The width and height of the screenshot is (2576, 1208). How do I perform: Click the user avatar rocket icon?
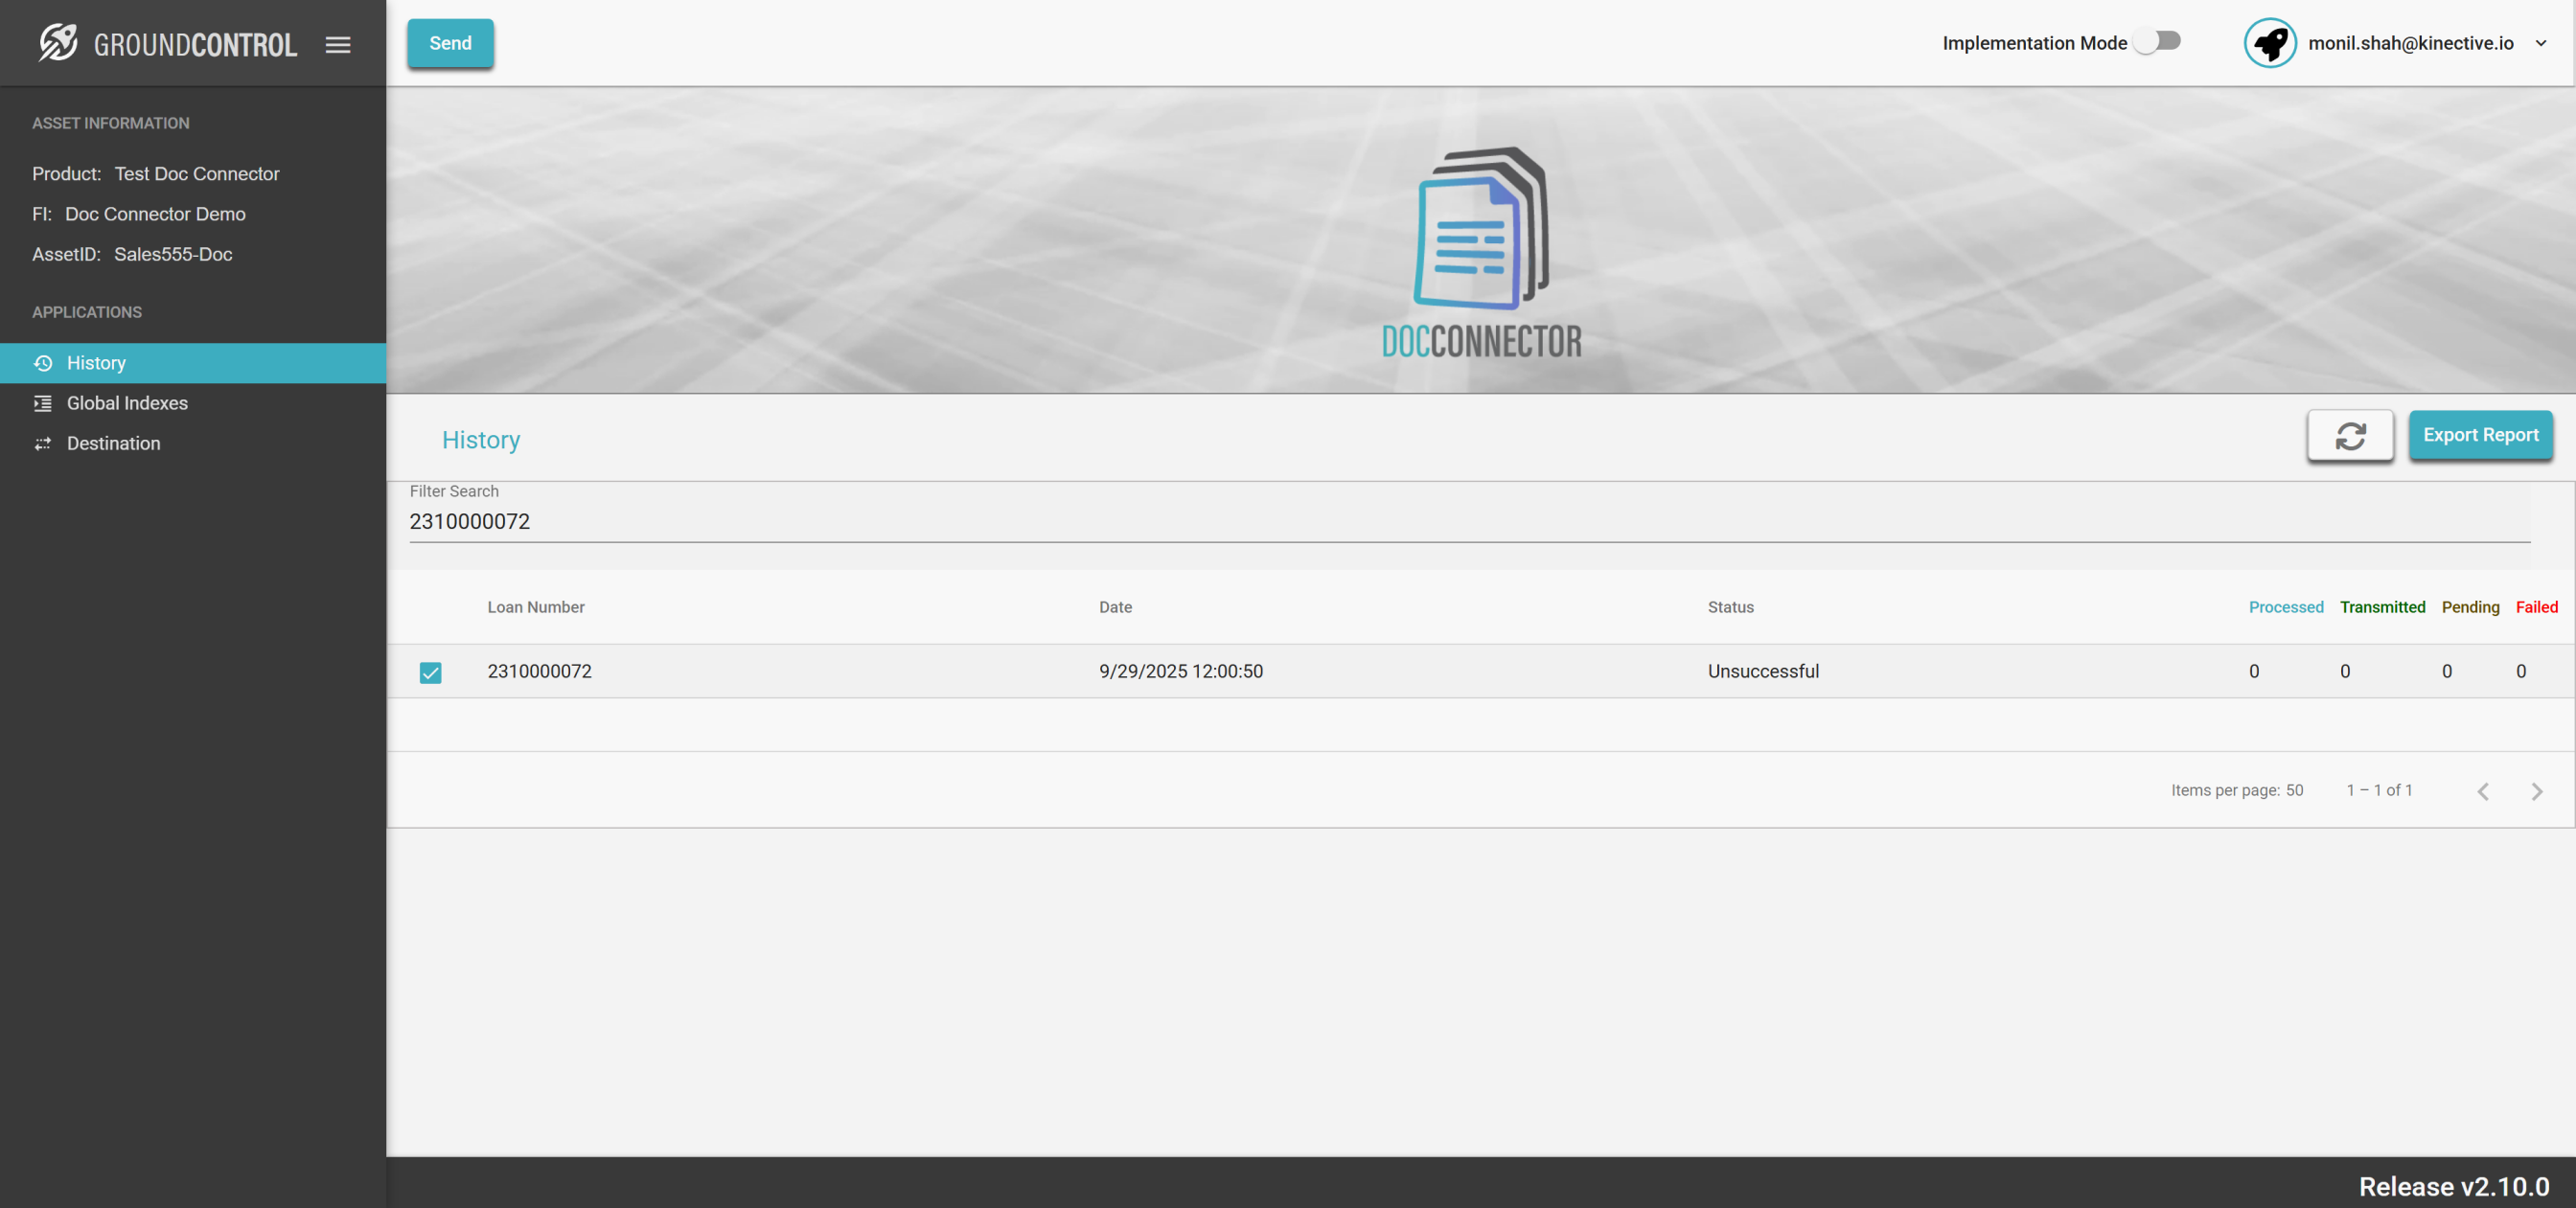2270,43
